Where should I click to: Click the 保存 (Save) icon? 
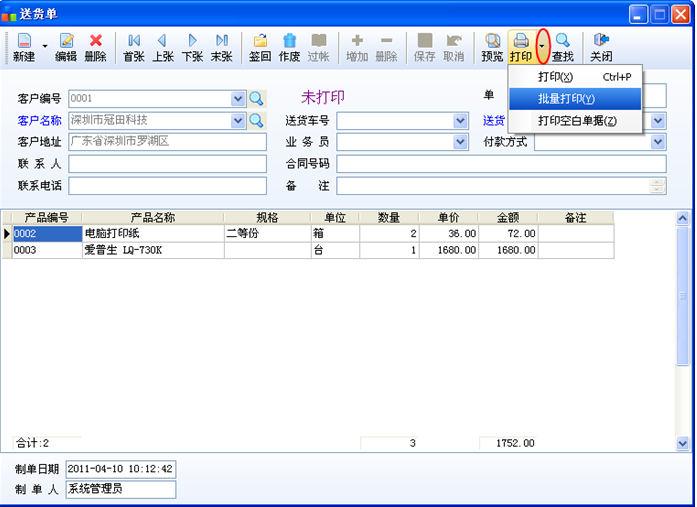[x=425, y=47]
